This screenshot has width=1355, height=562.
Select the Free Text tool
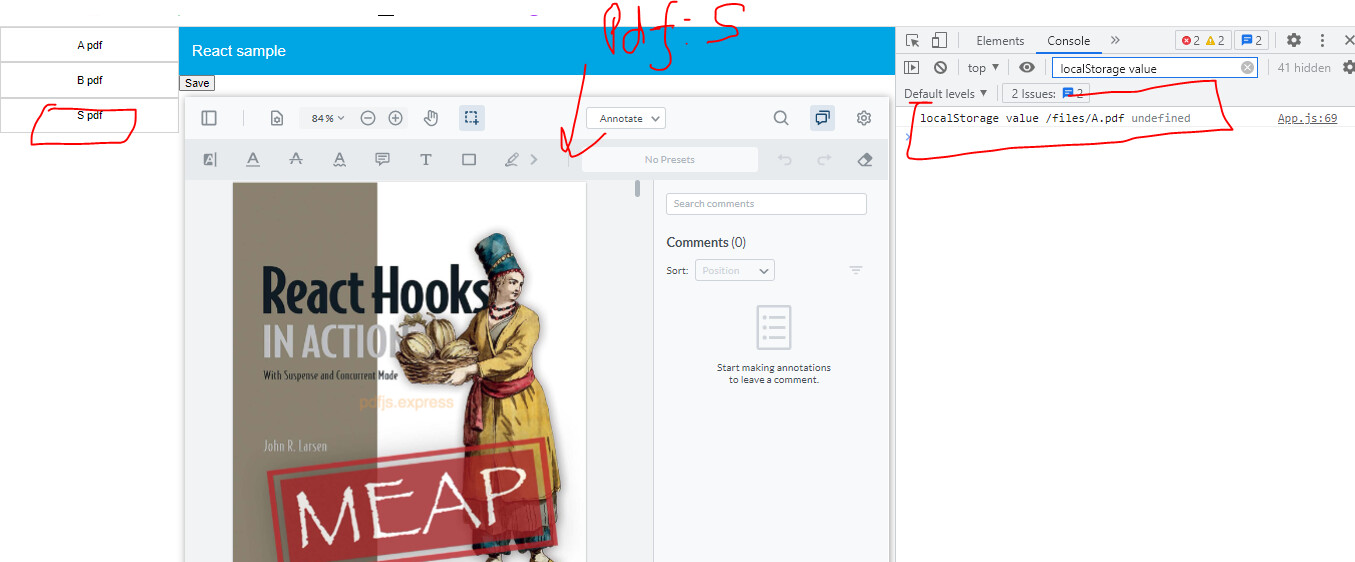(x=425, y=159)
